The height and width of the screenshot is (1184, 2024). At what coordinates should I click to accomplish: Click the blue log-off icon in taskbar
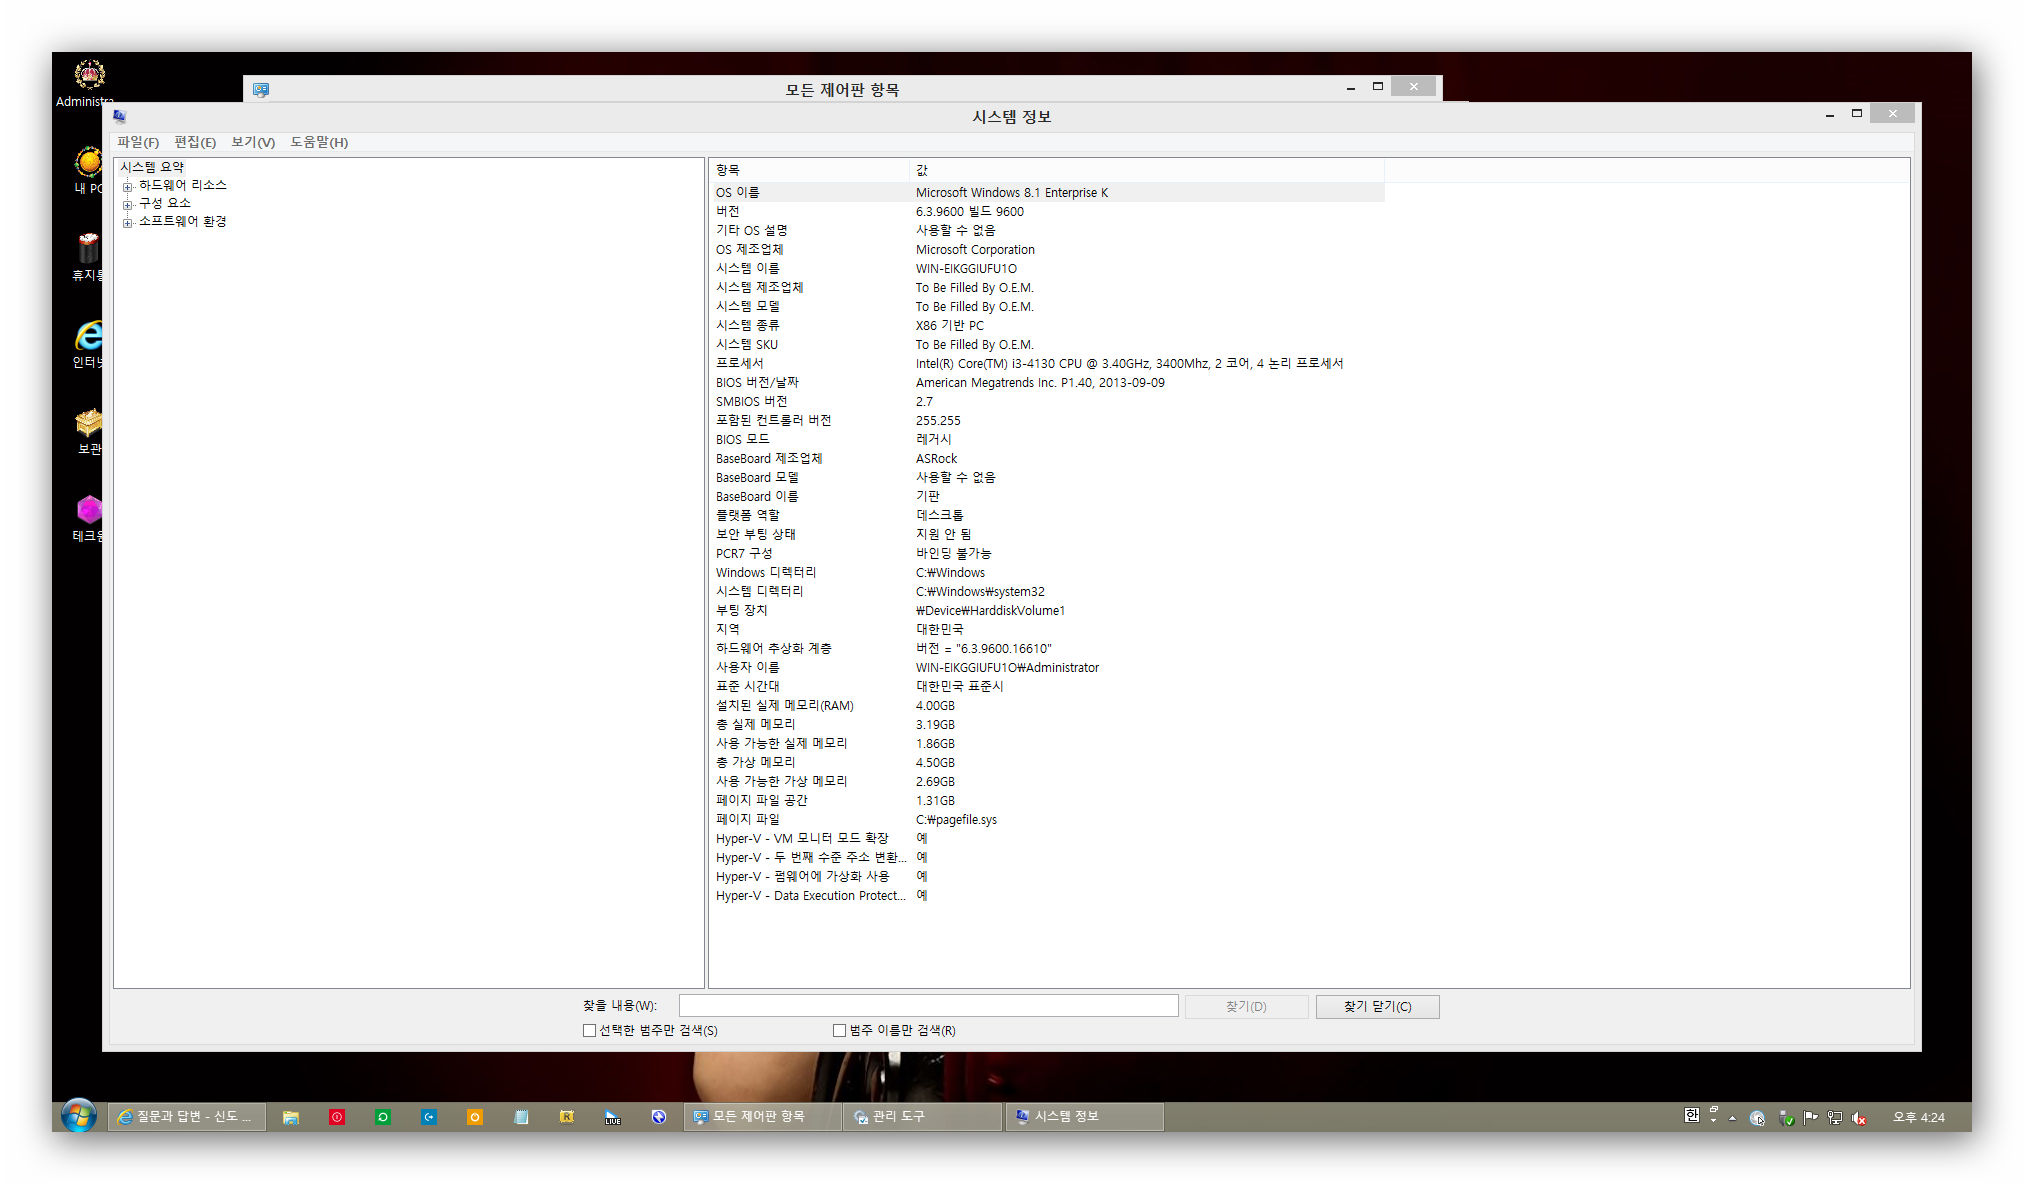(429, 1117)
